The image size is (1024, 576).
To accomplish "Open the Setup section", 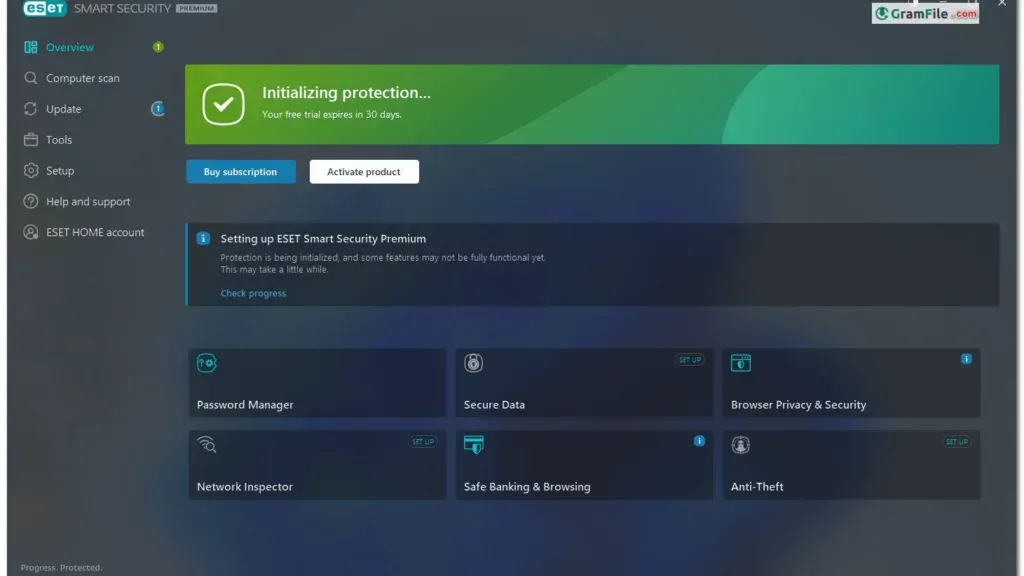I will (59, 170).
